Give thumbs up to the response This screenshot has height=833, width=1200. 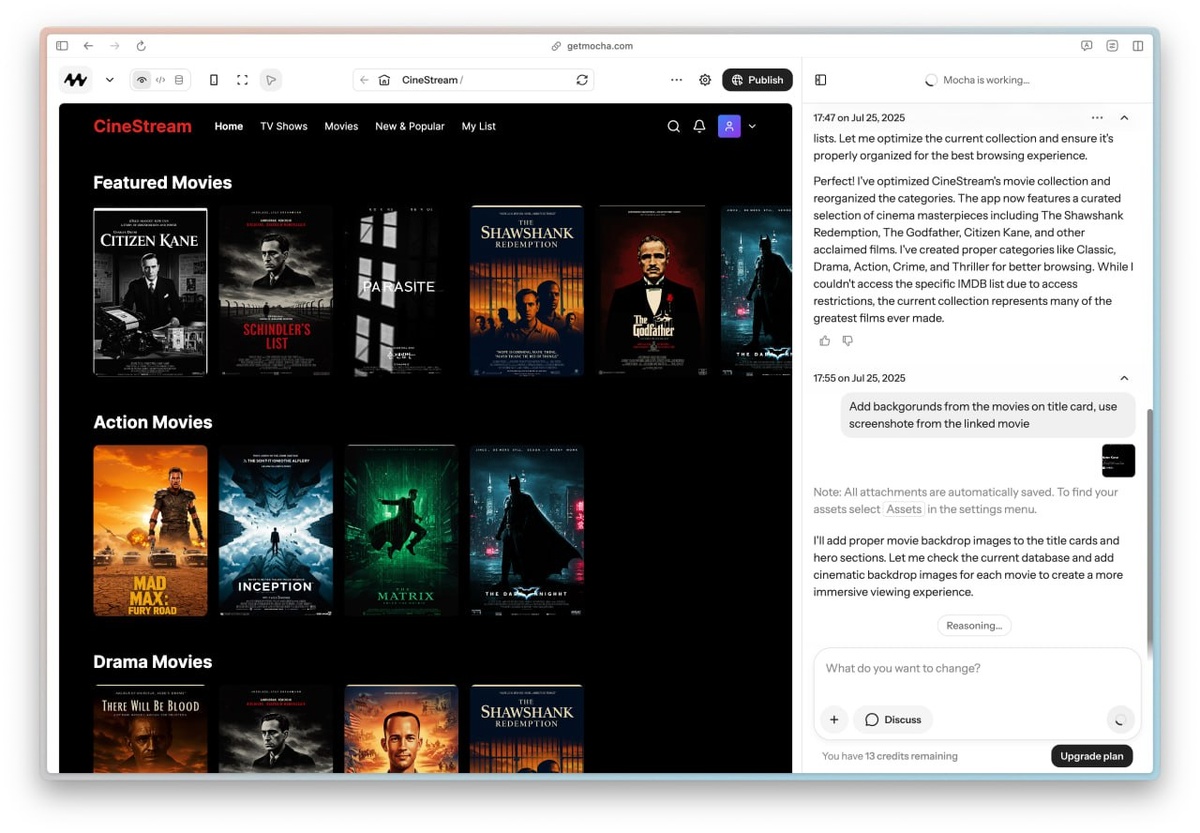point(825,341)
